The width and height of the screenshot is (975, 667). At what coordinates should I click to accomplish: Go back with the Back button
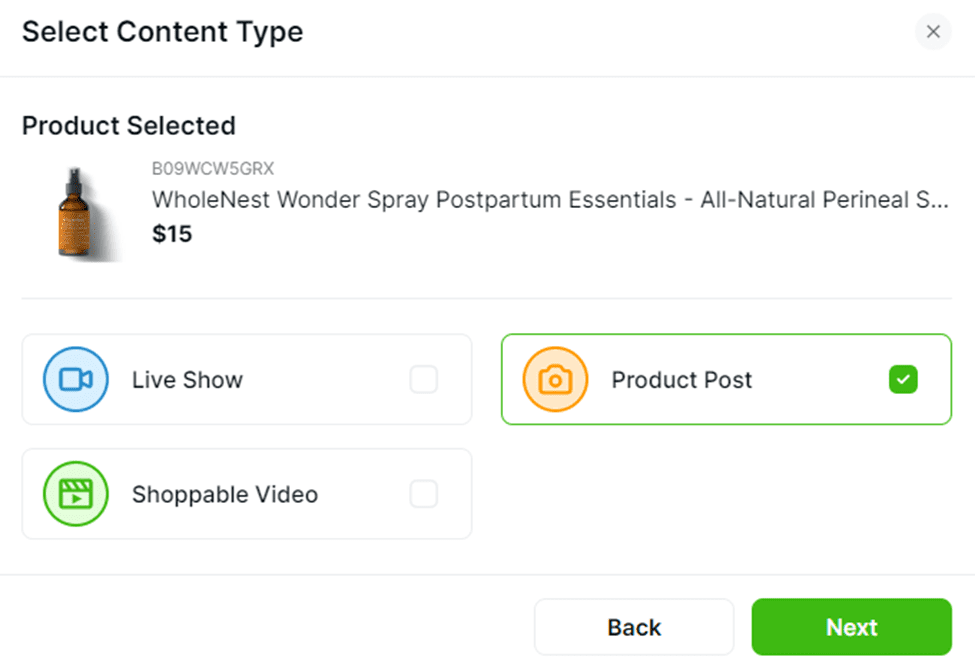634,627
